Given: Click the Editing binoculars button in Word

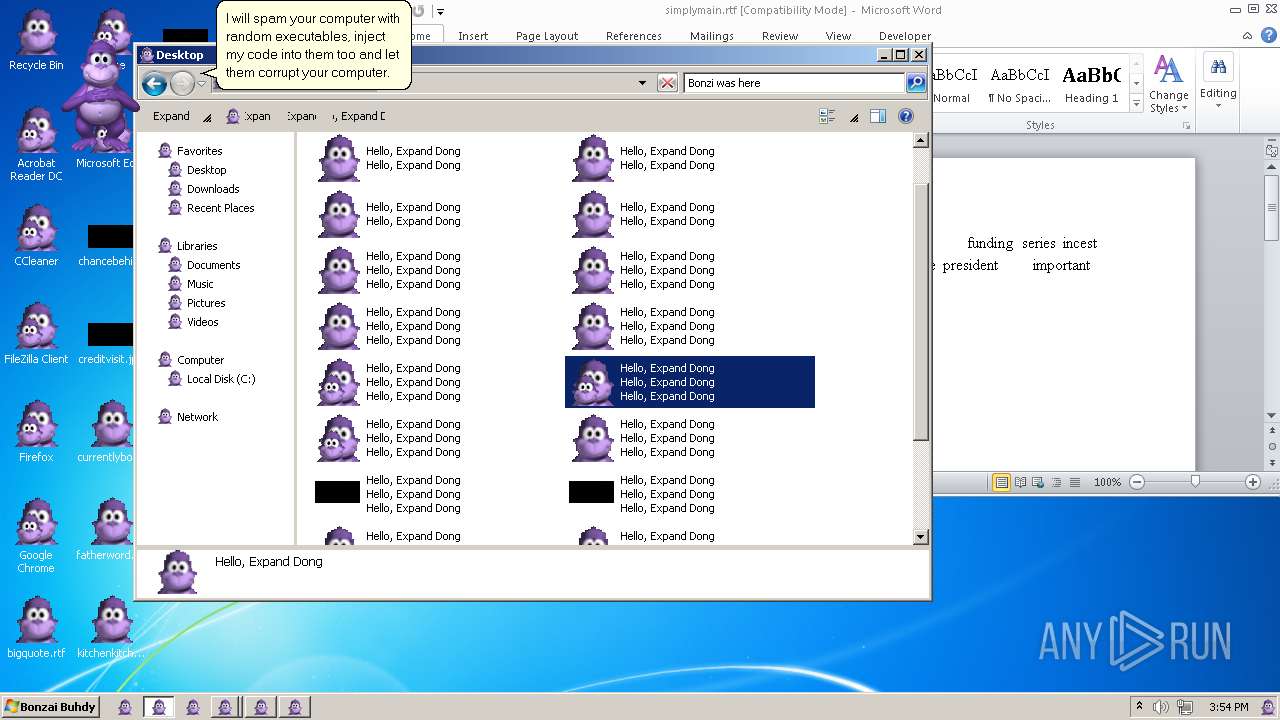Looking at the screenshot, I should point(1218,80).
